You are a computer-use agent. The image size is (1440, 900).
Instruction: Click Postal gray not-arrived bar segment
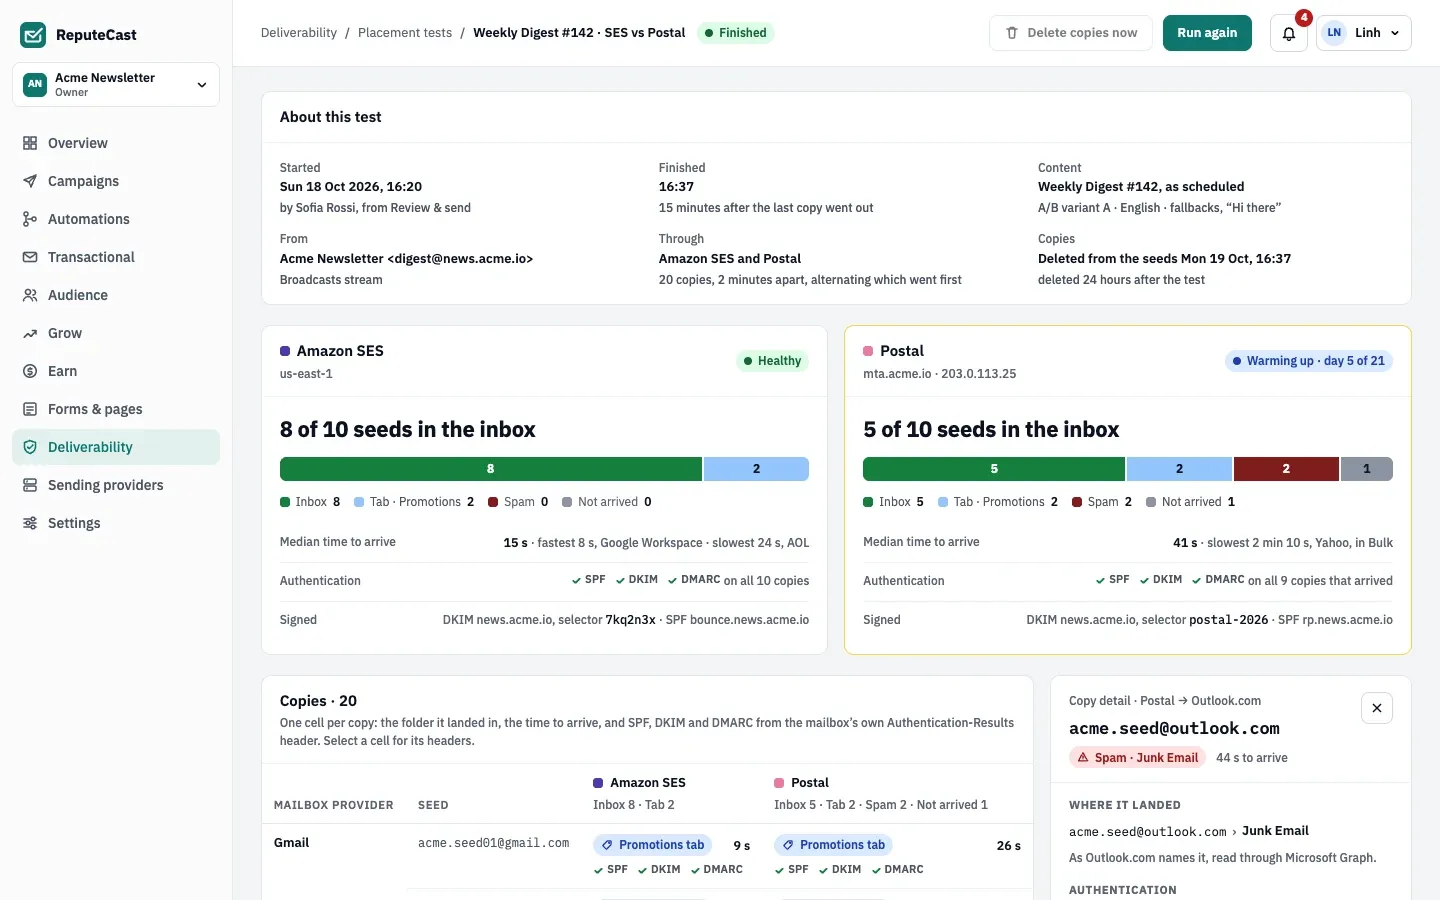click(x=1367, y=469)
